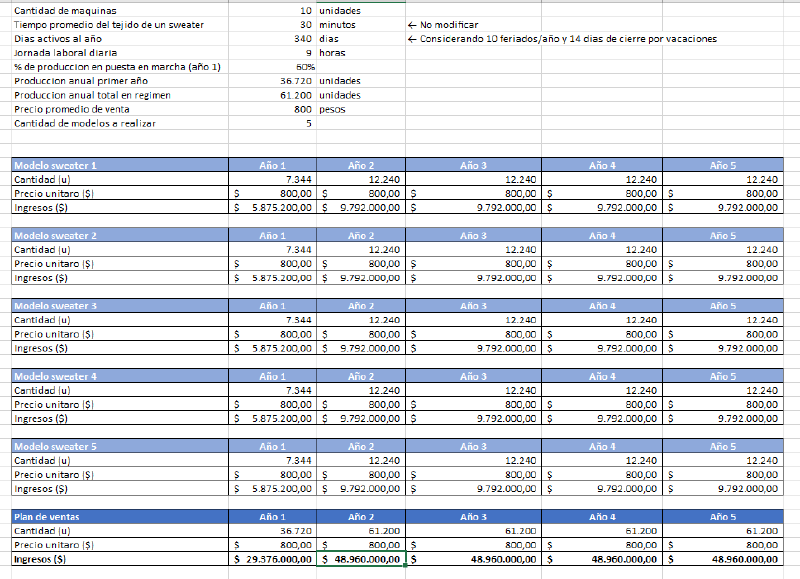This screenshot has height=579, width=800.
Task: Select Plan de ventas Año 1 ingresos 29.376.000,00
Action: pyautogui.click(x=272, y=559)
